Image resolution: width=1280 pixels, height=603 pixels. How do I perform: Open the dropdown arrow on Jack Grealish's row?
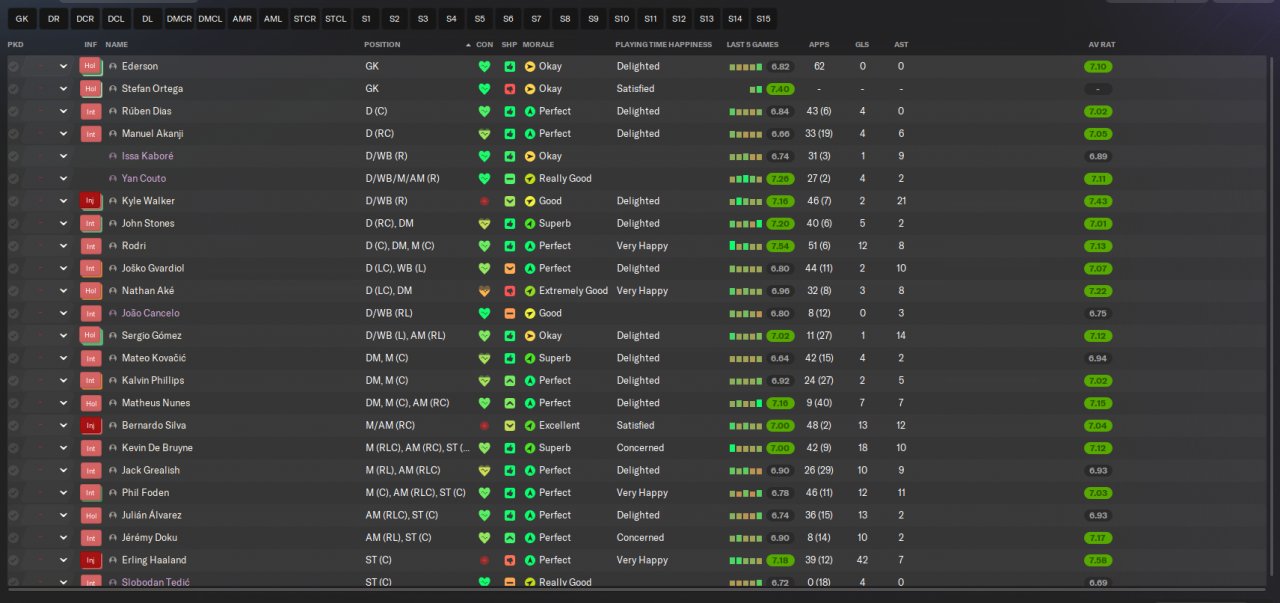64,470
